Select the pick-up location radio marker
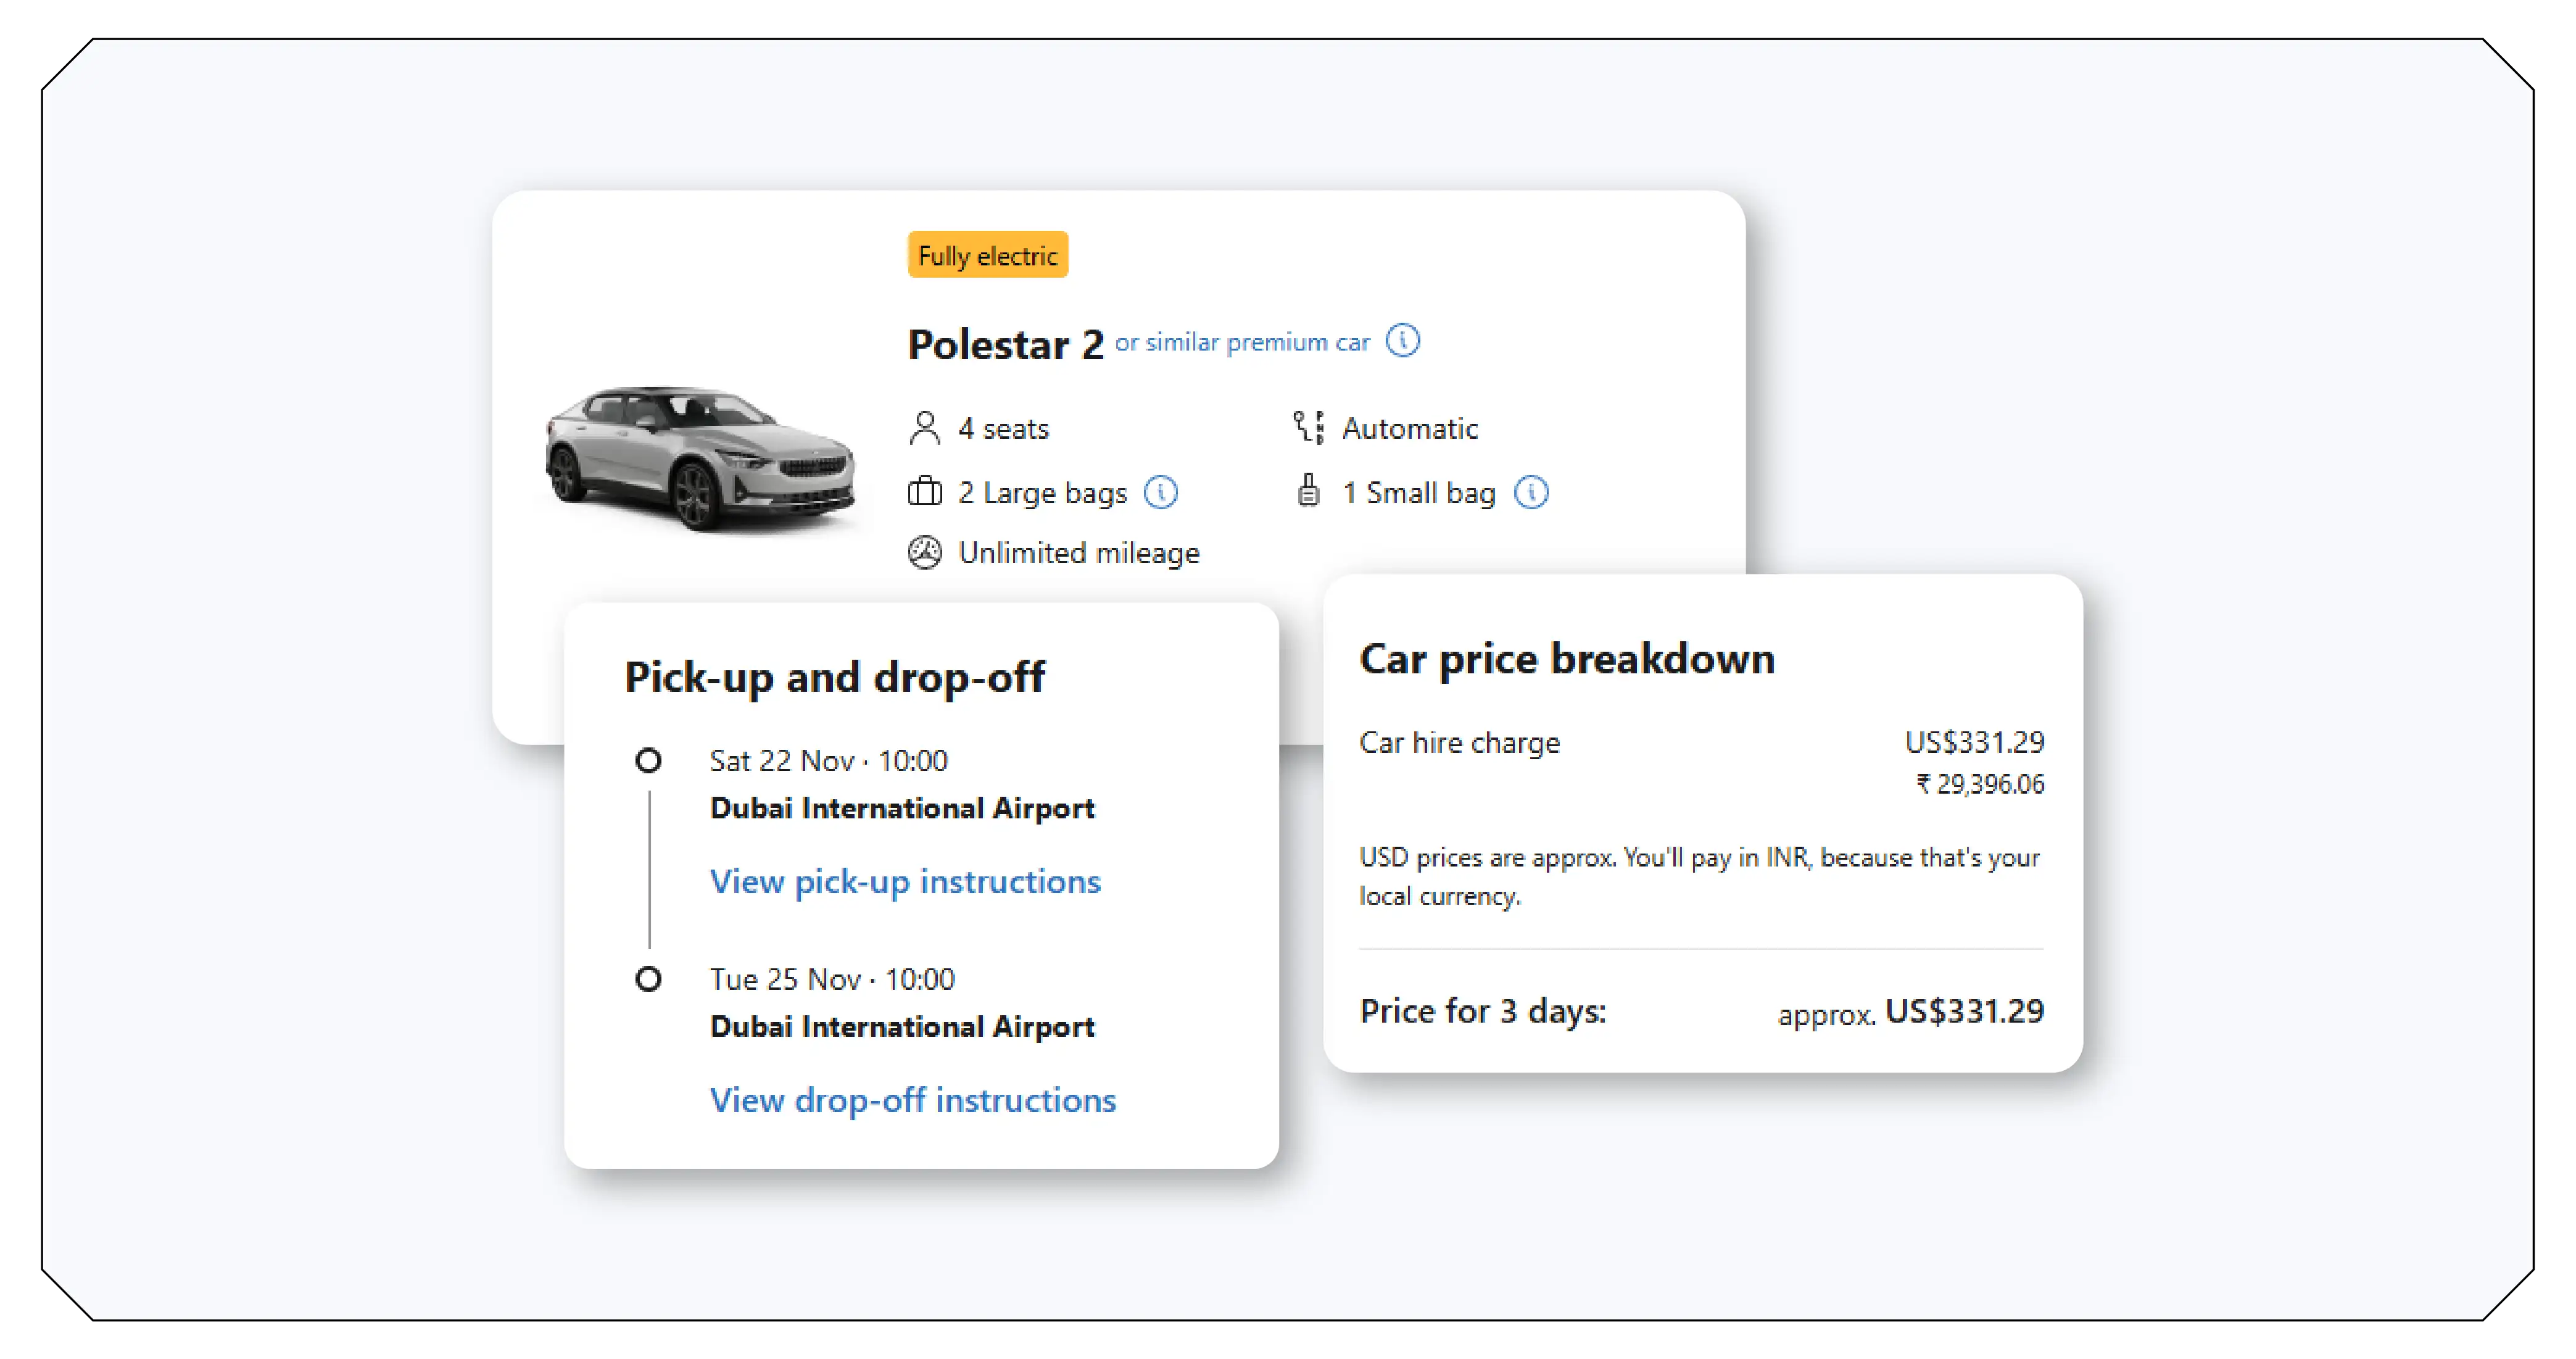 [x=649, y=760]
